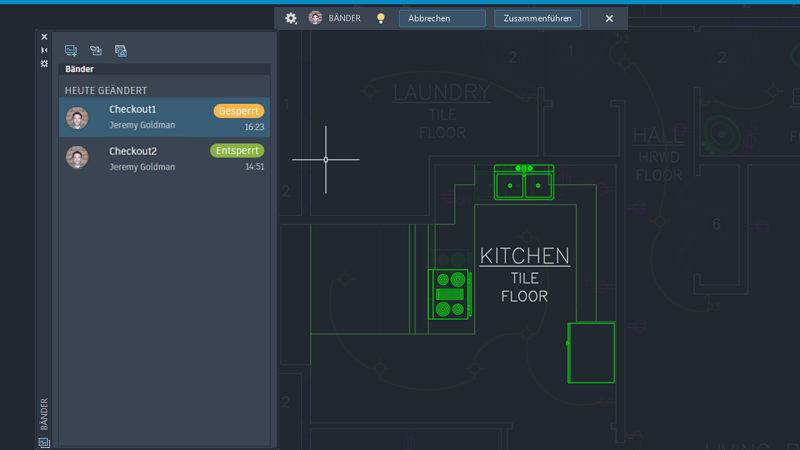800x450 pixels.
Task: Select the Checkout2 trace entry
Action: pos(164,158)
